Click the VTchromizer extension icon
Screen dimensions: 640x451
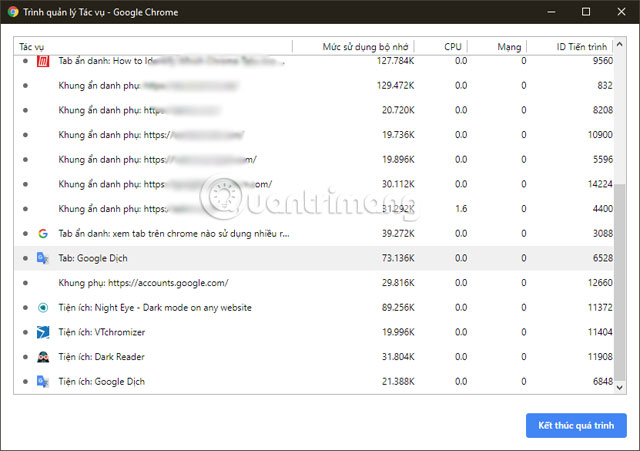click(43, 332)
